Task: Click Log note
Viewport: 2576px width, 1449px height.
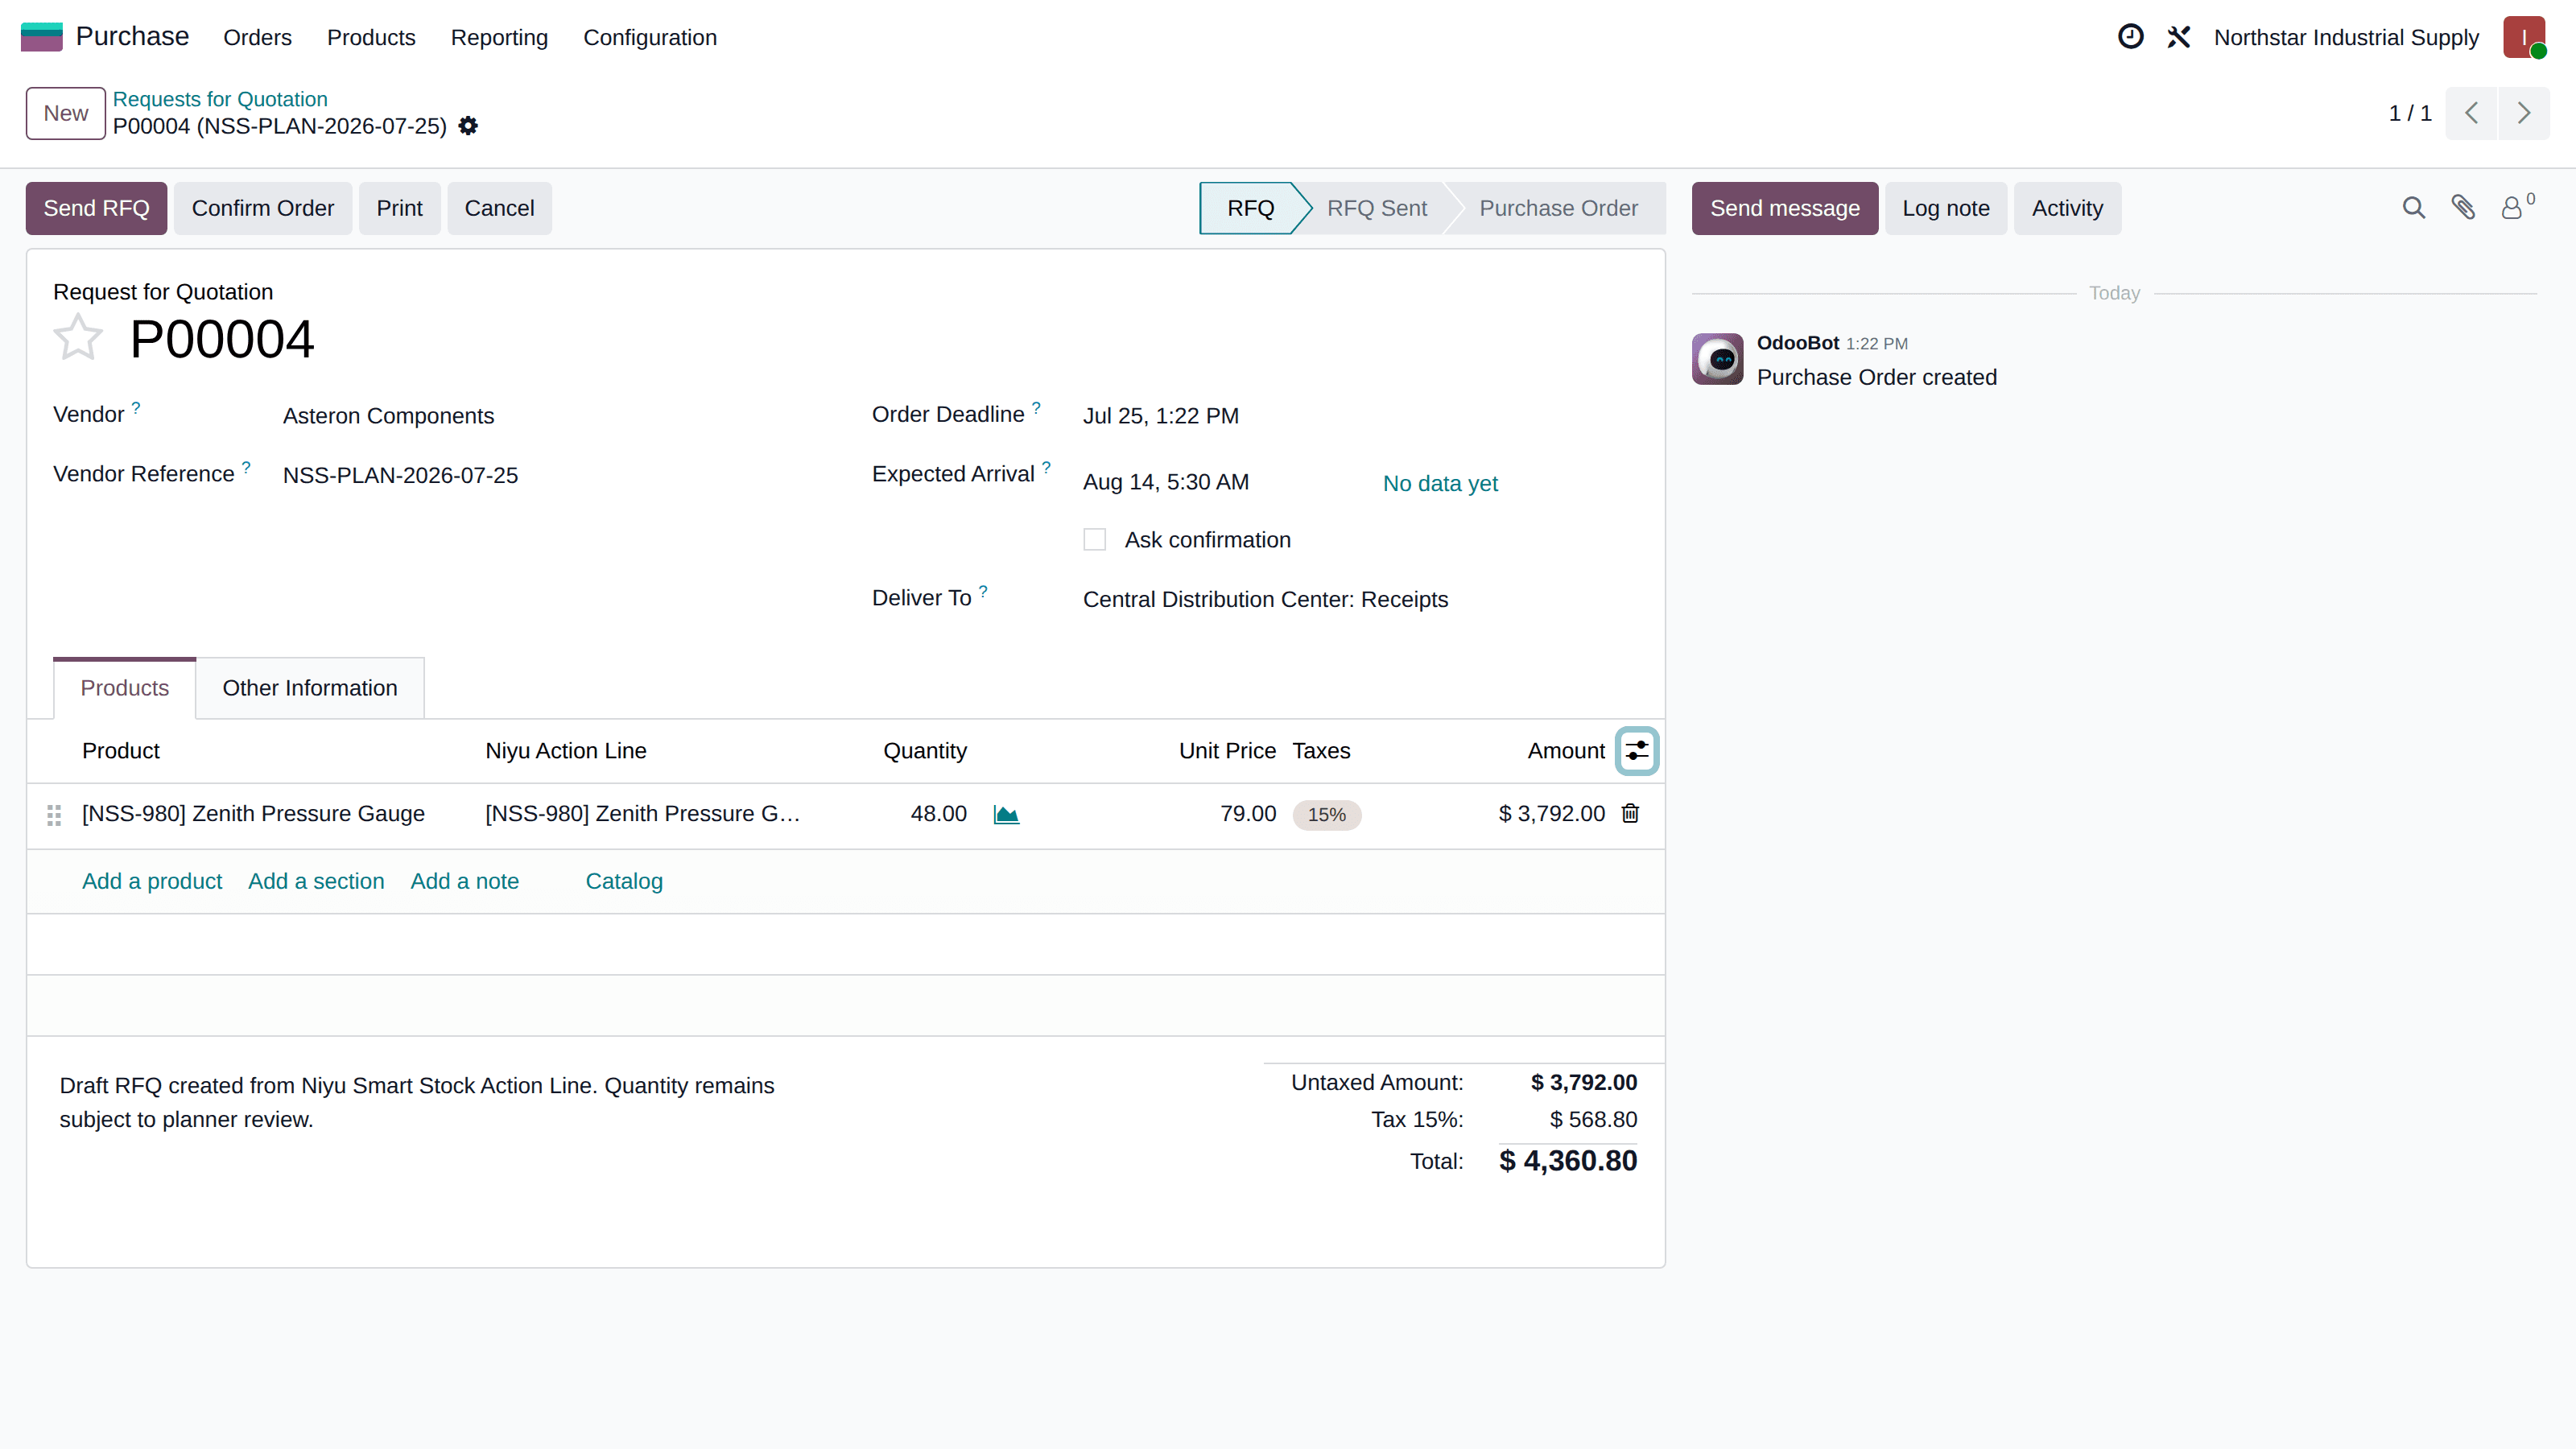Action: tap(1945, 208)
